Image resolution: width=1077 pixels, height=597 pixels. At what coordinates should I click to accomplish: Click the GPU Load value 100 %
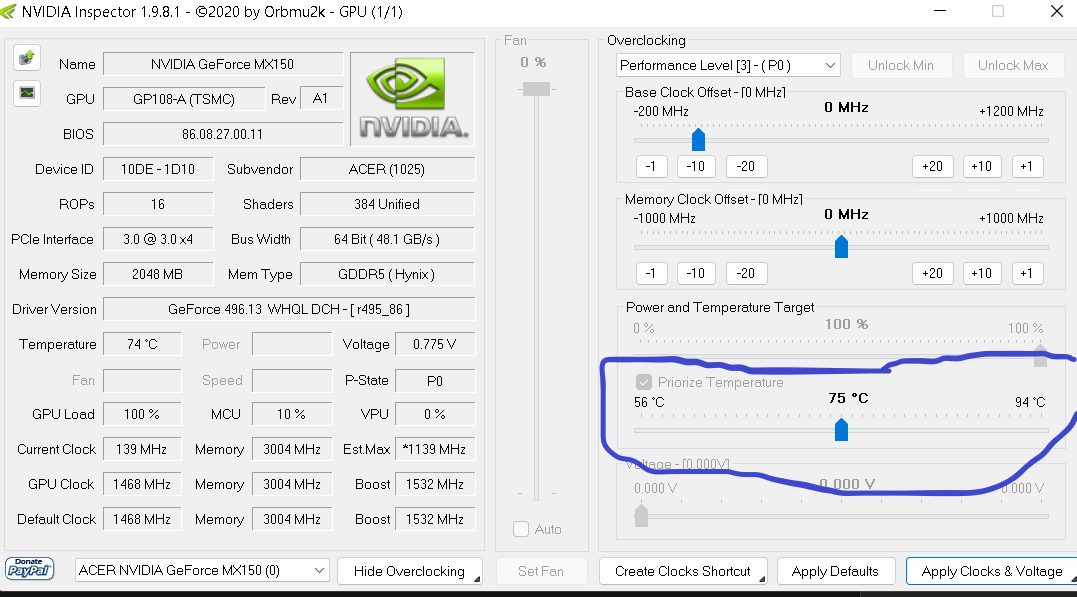(142, 414)
